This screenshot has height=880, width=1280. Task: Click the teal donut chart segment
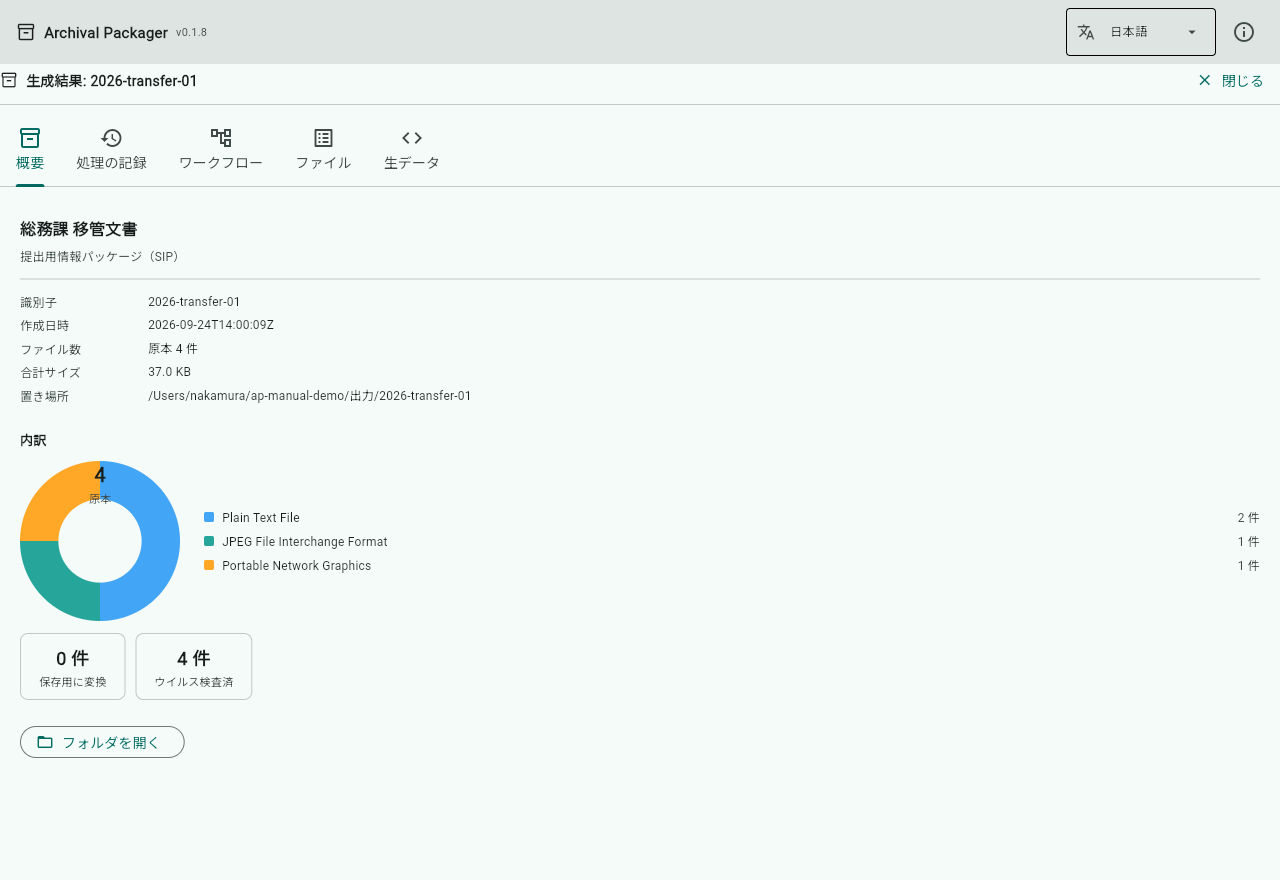pos(57,584)
